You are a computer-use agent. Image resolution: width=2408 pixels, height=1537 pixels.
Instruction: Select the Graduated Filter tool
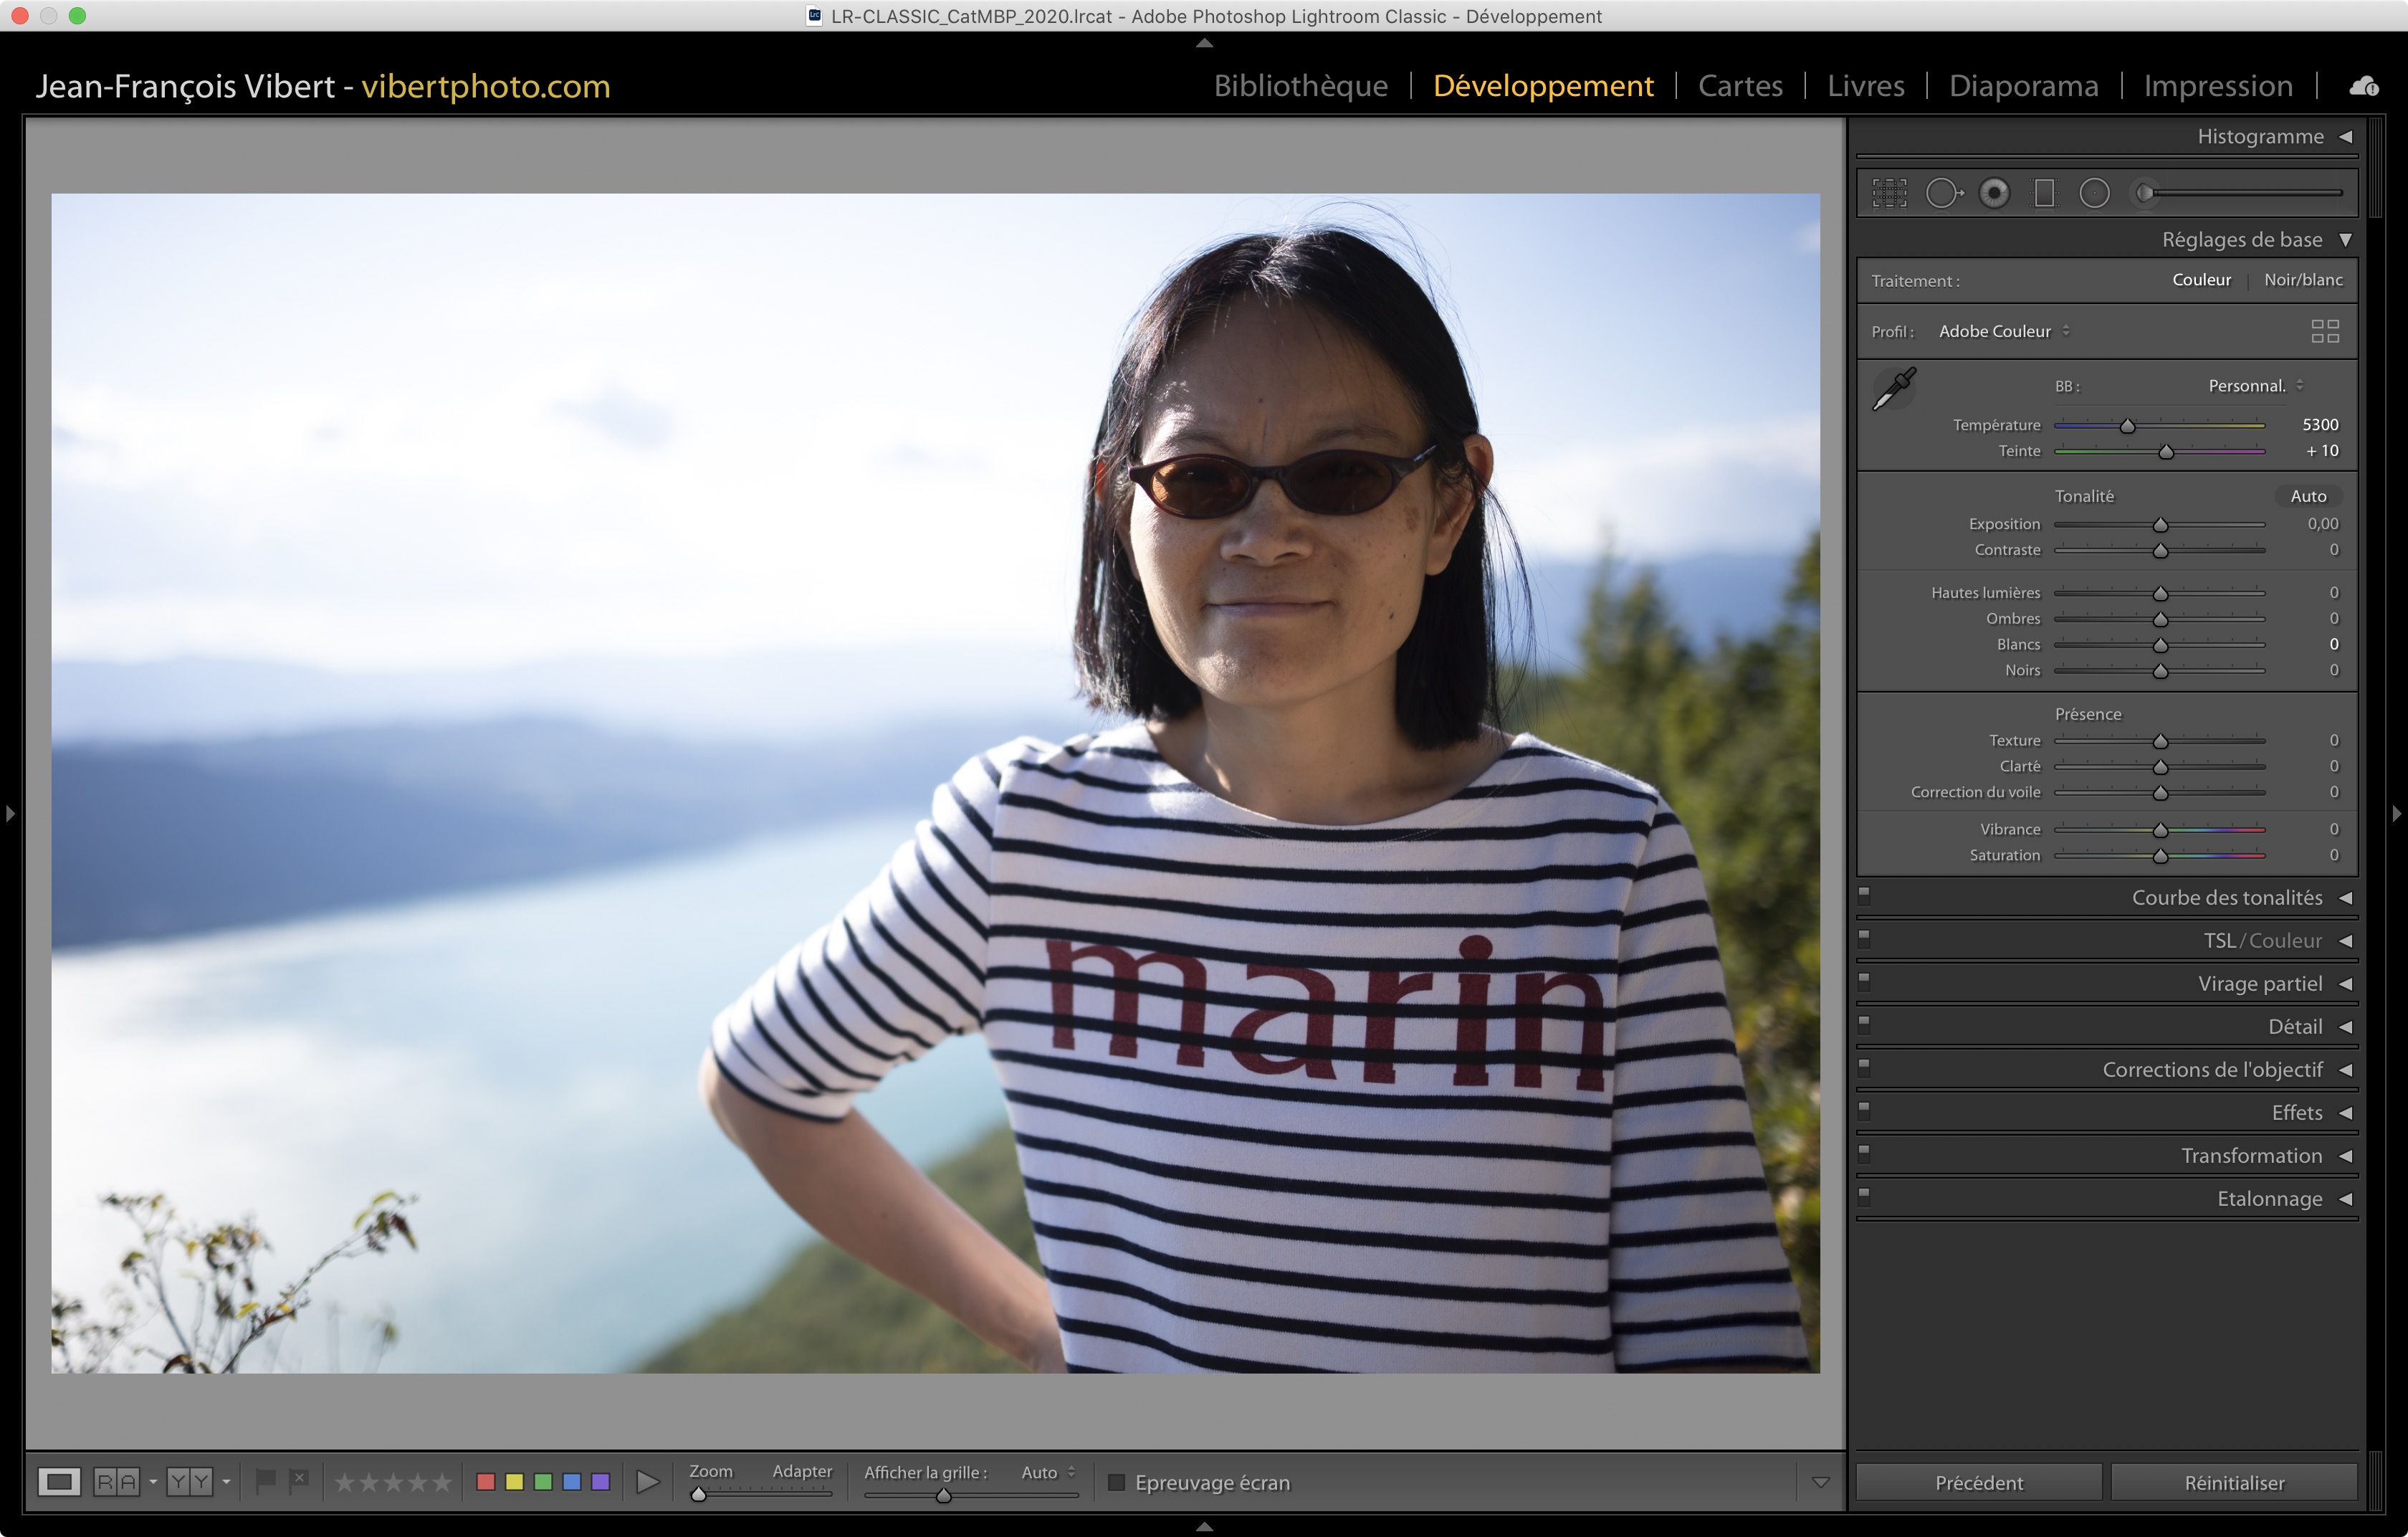click(x=2044, y=193)
